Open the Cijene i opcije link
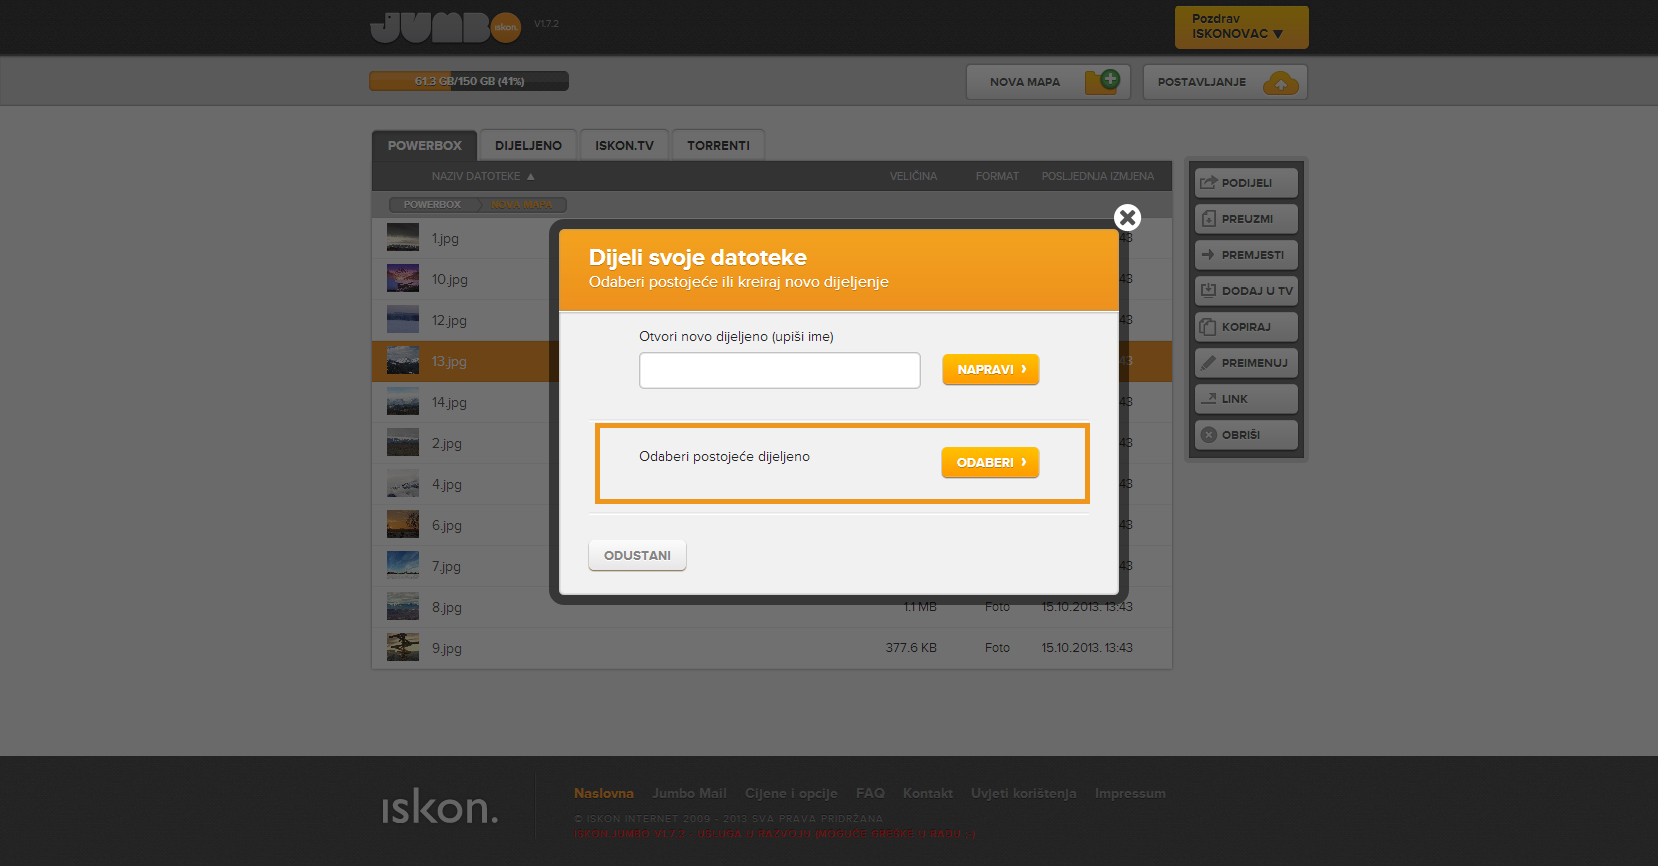 click(x=791, y=793)
